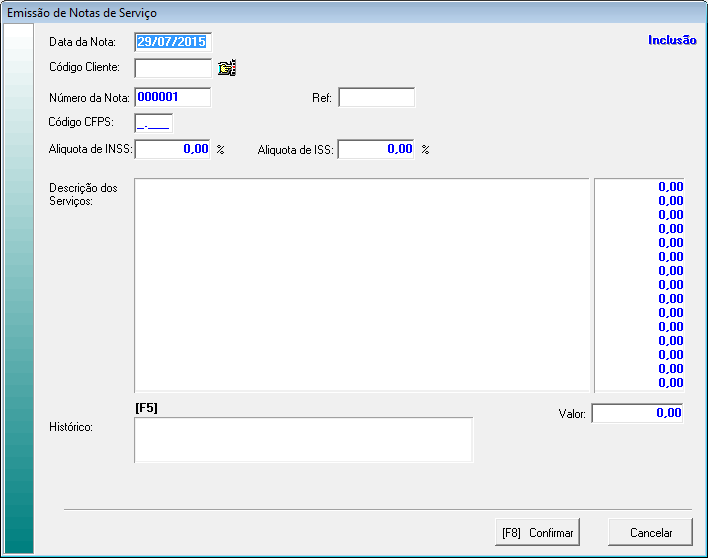Click the Emissão de Notas de Serviço title bar
This screenshot has width=708, height=558.
pyautogui.click(x=300, y=12)
